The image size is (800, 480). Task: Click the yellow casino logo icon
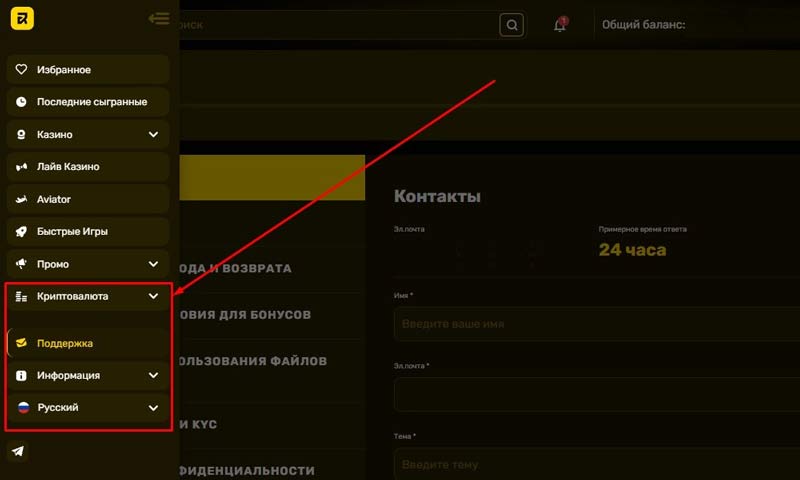(22, 19)
